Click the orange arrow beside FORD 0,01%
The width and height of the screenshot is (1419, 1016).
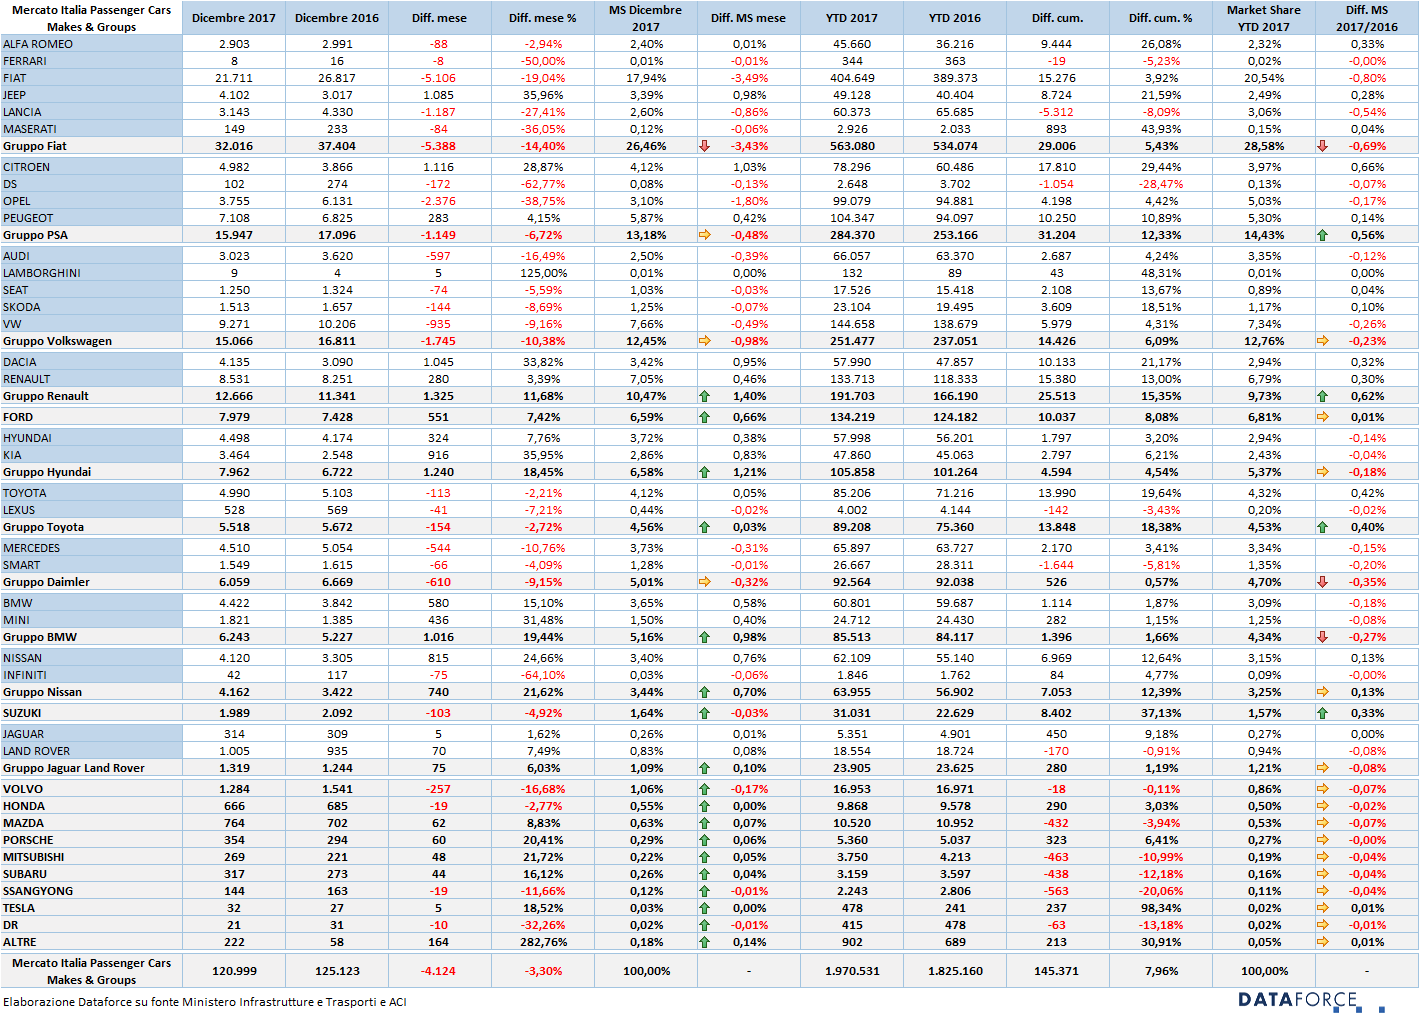click(1322, 417)
